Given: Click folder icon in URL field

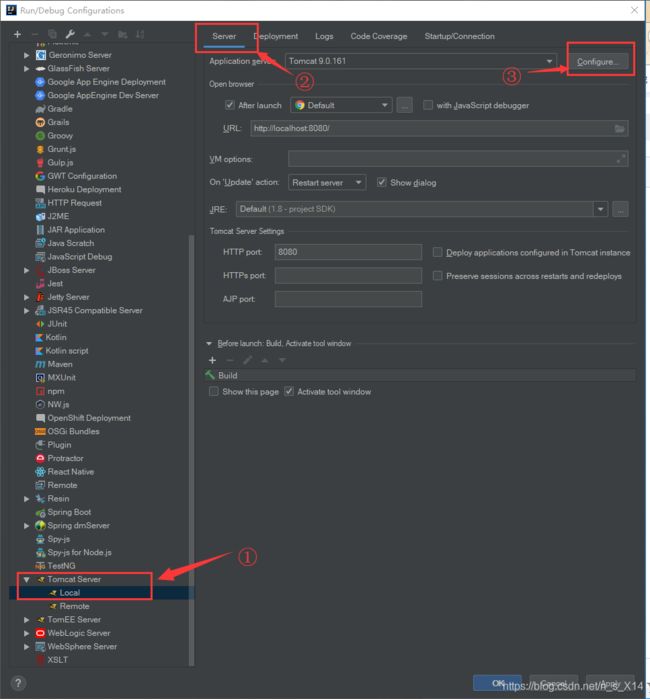Looking at the screenshot, I should tap(619, 128).
